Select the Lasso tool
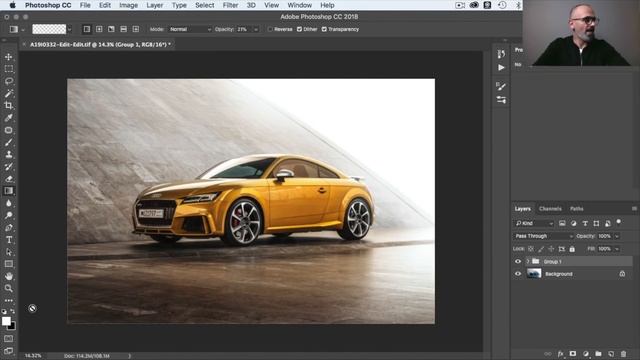Viewport: 640px width, 360px height. point(9,81)
